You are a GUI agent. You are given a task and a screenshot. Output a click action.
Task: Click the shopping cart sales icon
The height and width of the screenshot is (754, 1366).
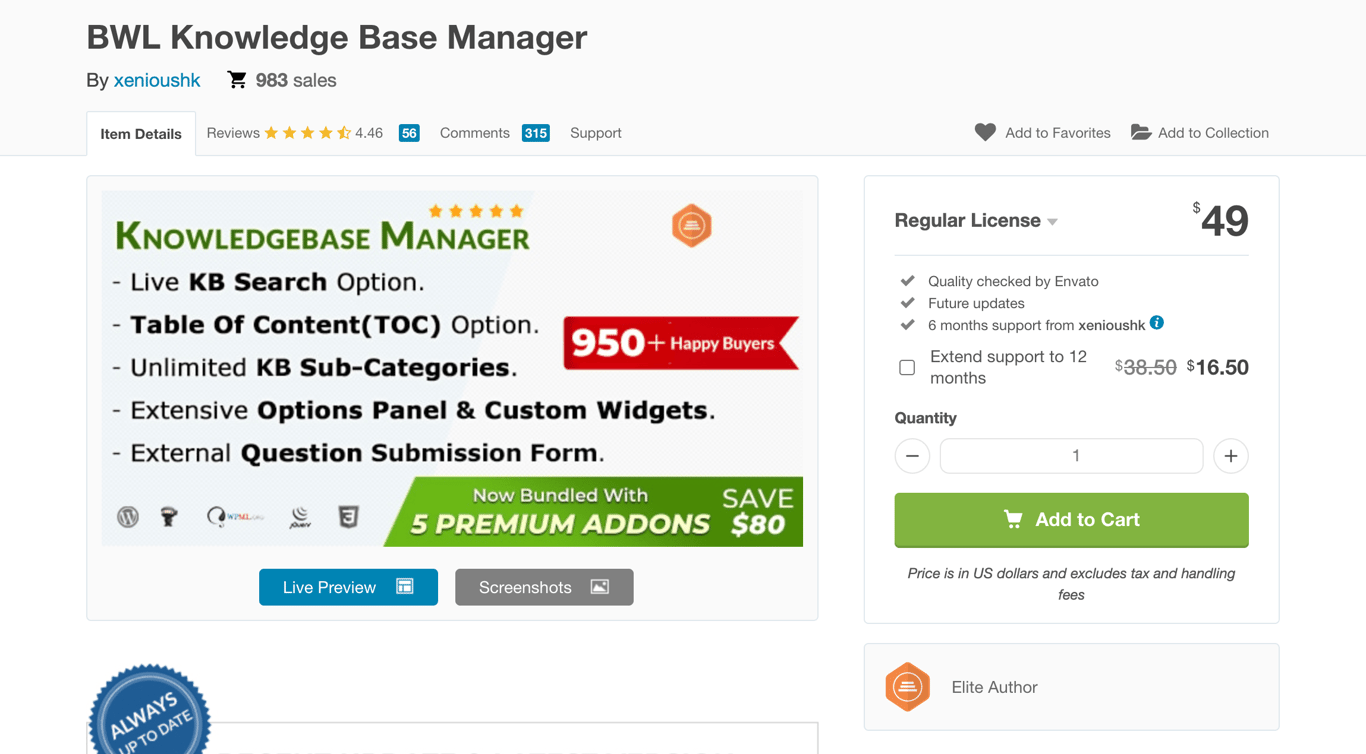coord(237,80)
